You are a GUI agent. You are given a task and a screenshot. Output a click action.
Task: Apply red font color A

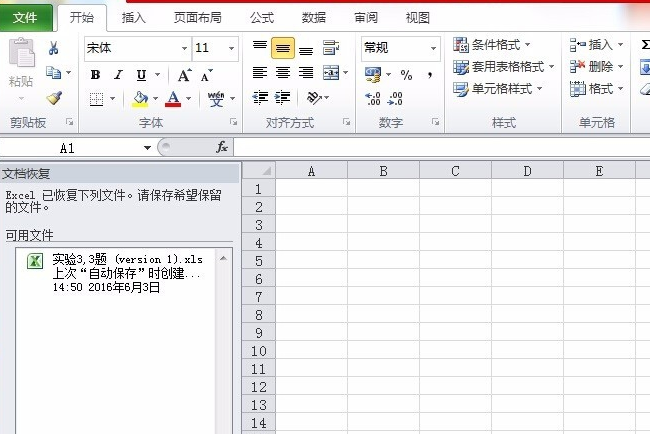(173, 99)
